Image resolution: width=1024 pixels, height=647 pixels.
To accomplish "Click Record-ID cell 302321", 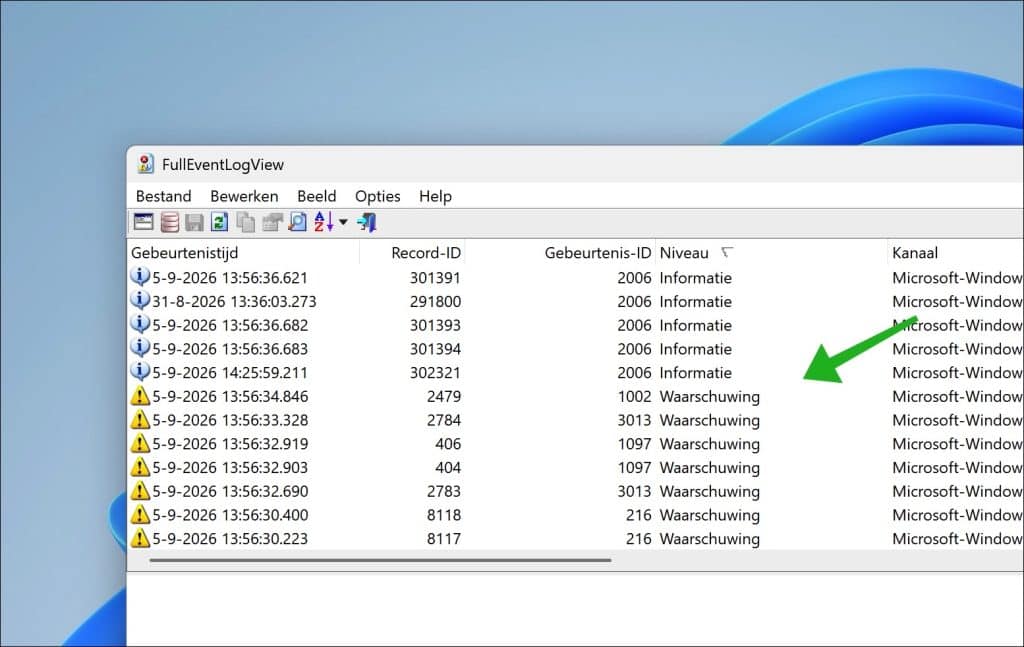I will pos(435,372).
